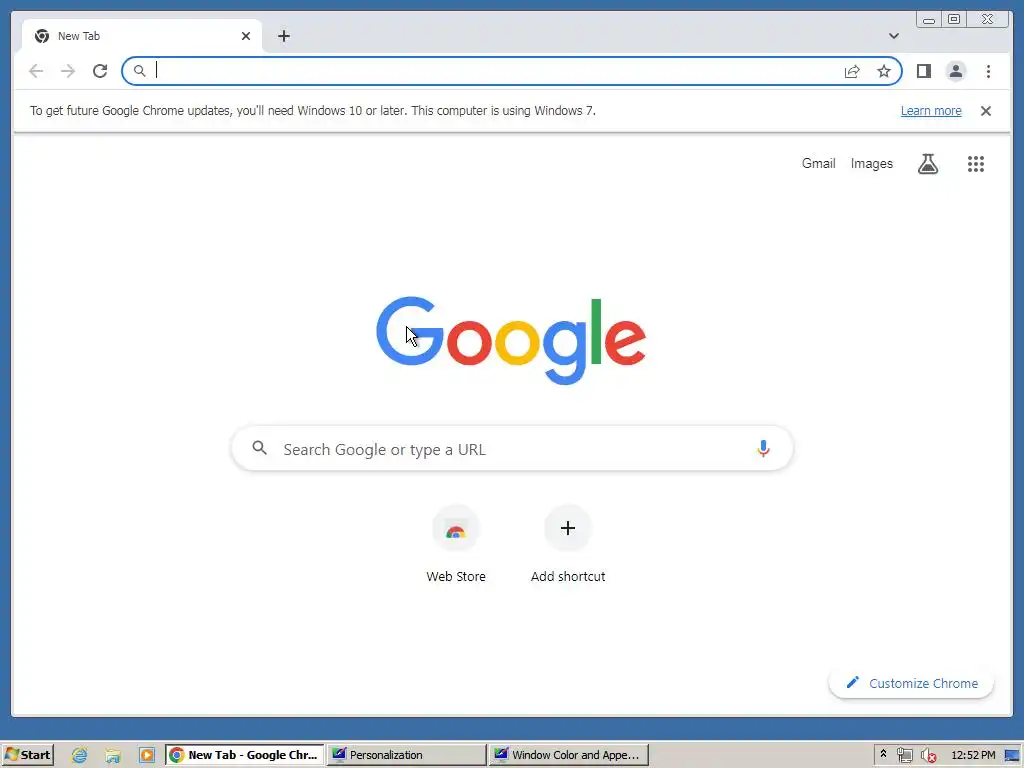Open the Google apps grid
The image size is (1024, 768).
coord(975,163)
